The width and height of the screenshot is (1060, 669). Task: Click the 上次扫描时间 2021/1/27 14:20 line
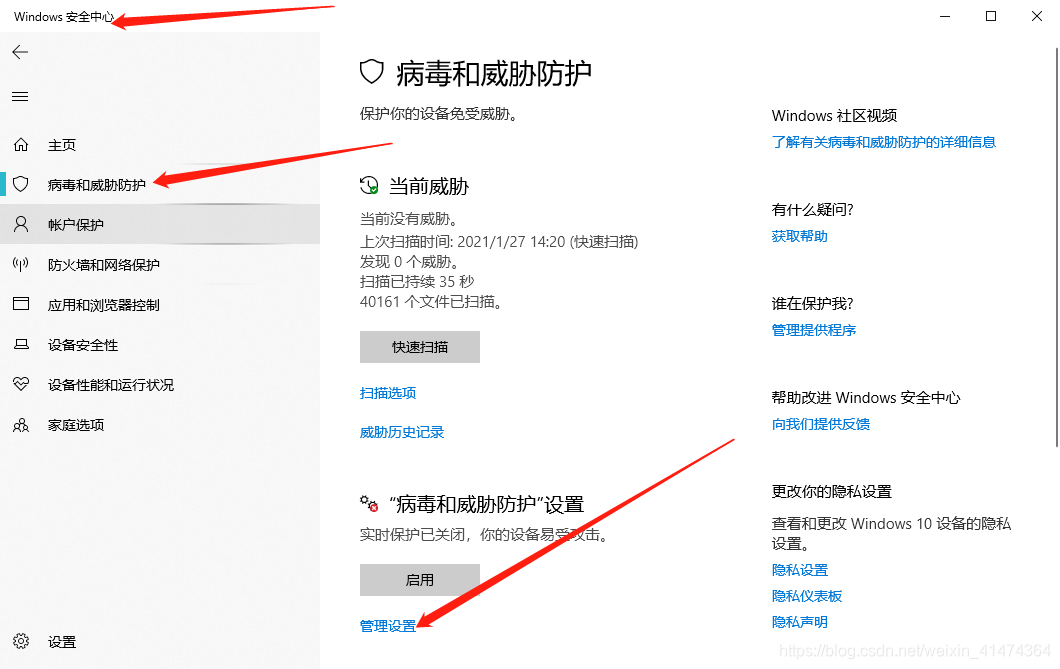pos(499,241)
